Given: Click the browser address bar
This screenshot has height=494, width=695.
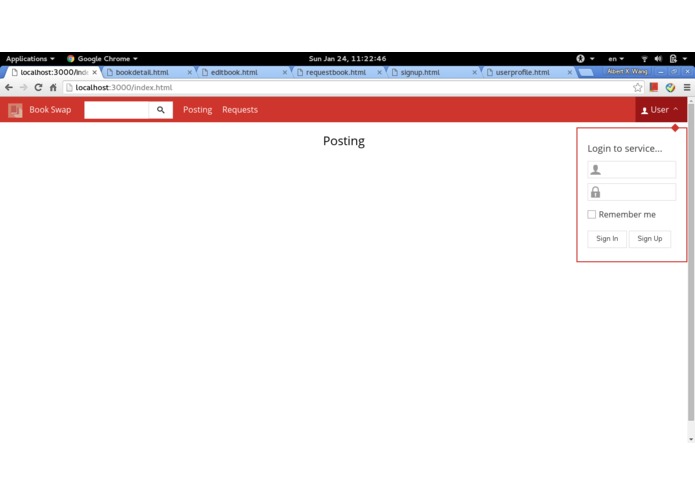Looking at the screenshot, I should [350, 87].
